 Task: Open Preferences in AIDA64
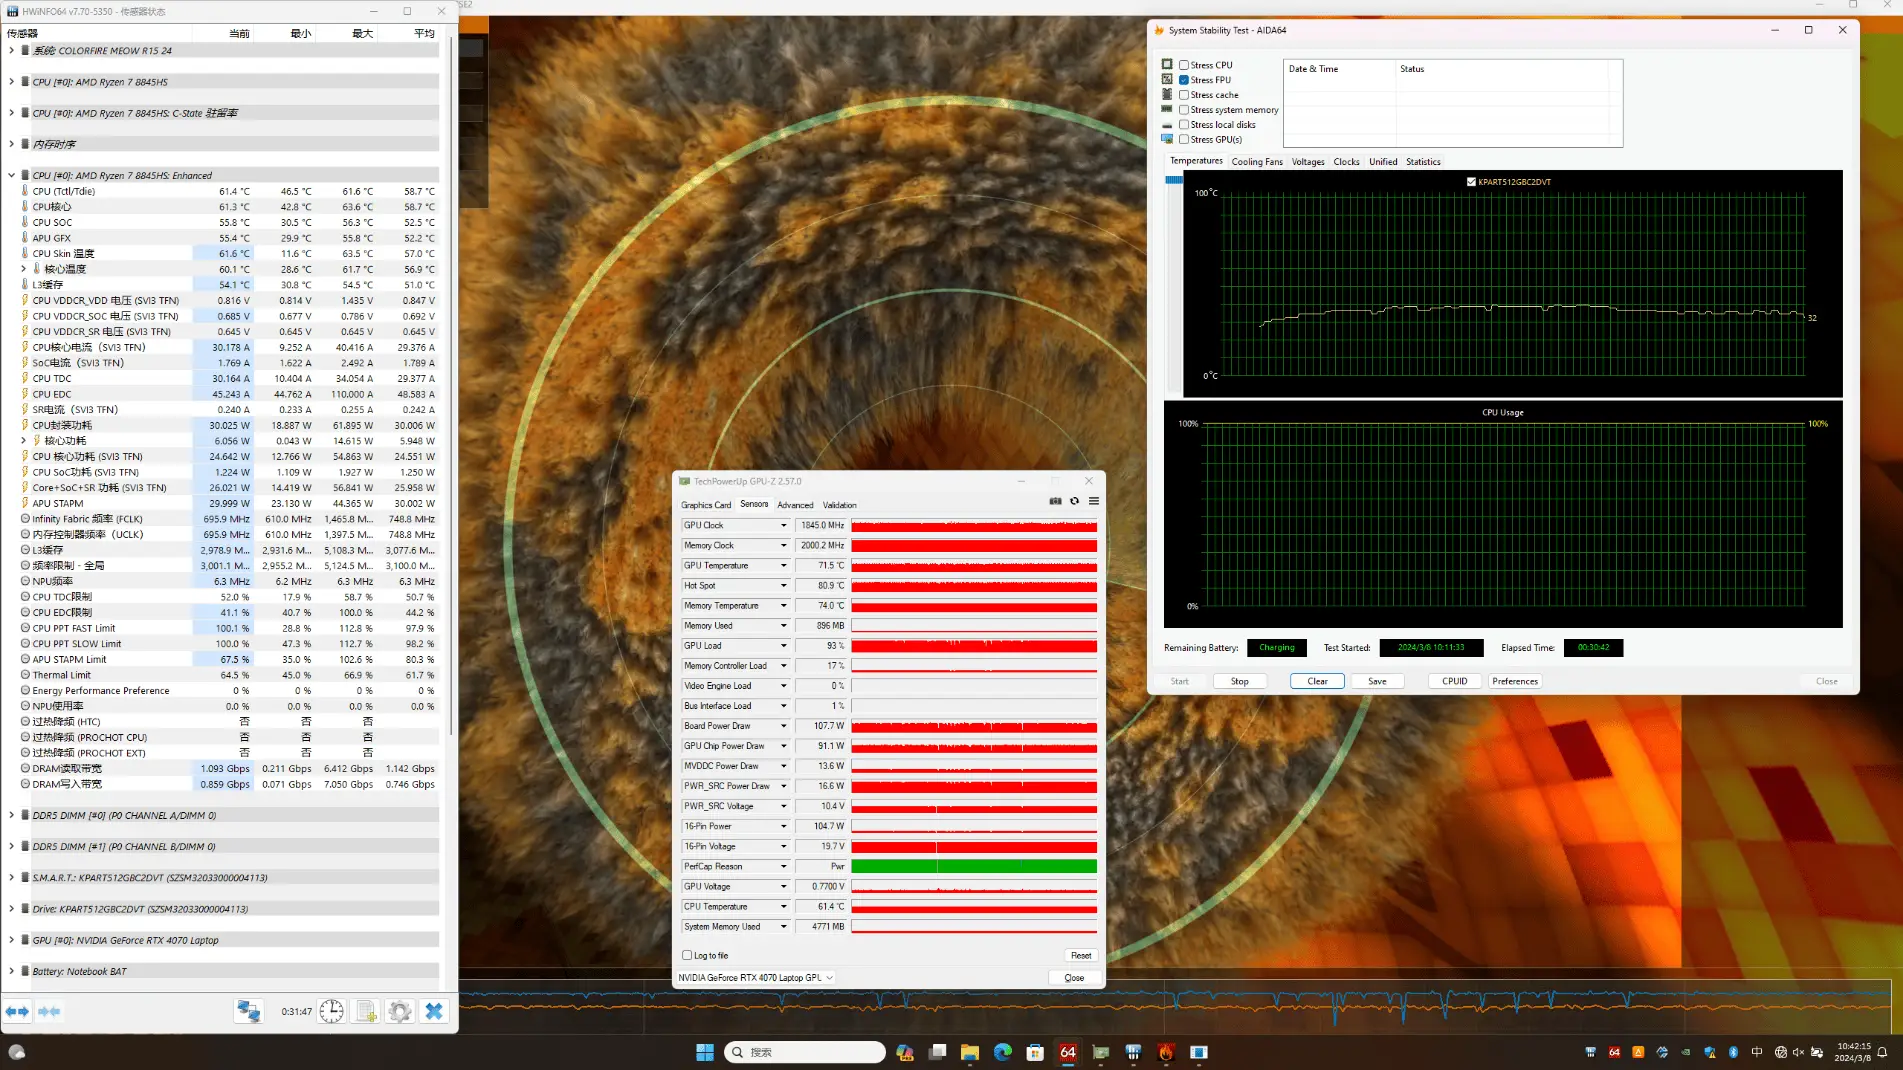(1515, 681)
